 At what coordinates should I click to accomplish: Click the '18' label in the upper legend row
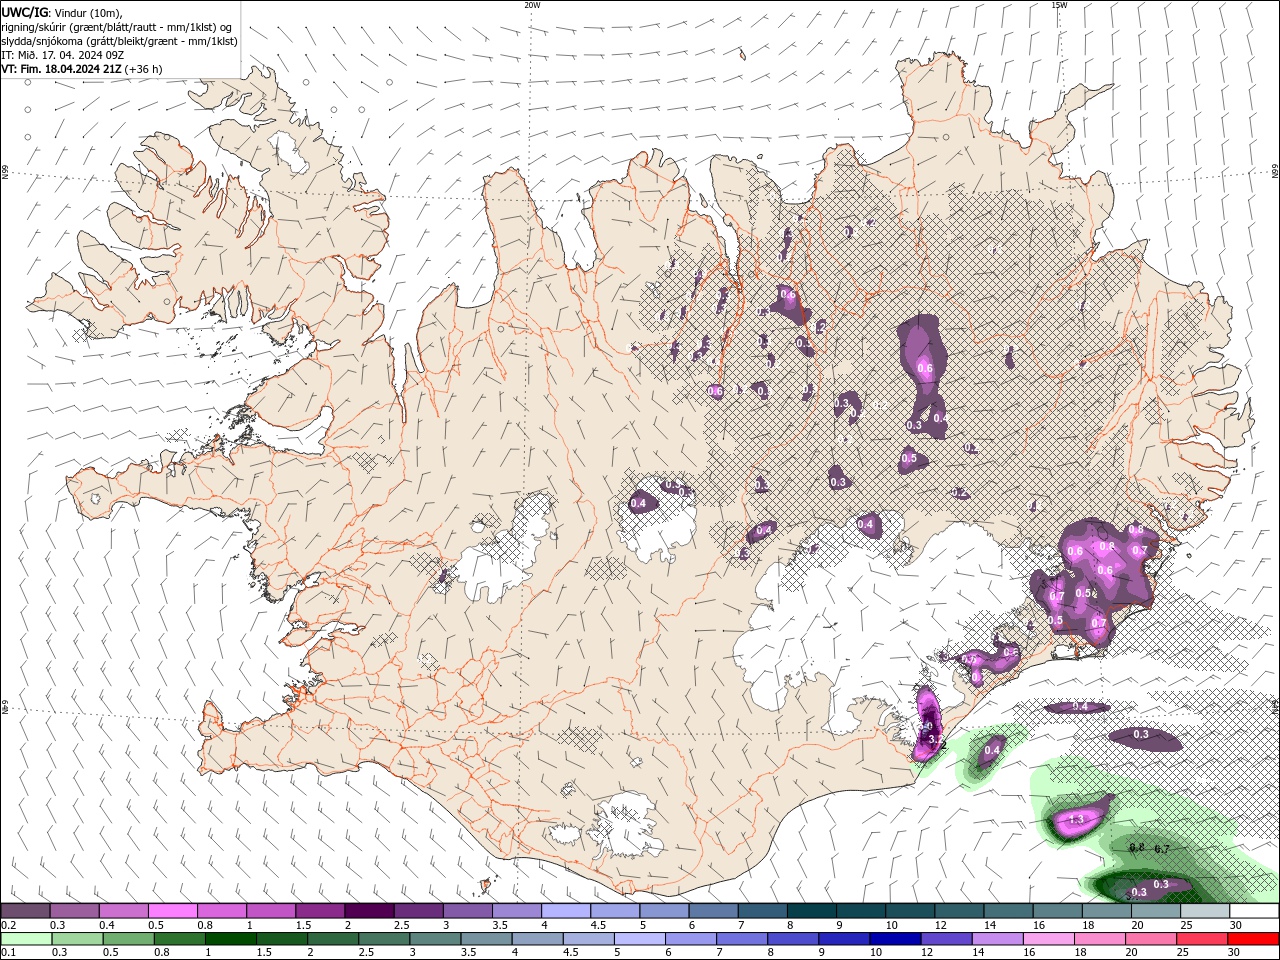pyautogui.click(x=1087, y=925)
